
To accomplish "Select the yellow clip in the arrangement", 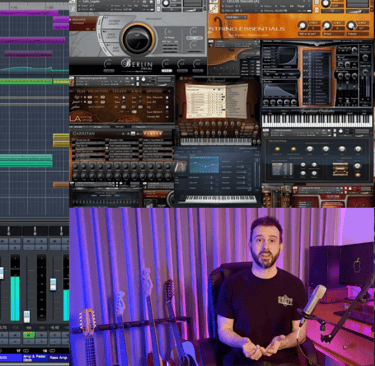I will click(x=61, y=140).
